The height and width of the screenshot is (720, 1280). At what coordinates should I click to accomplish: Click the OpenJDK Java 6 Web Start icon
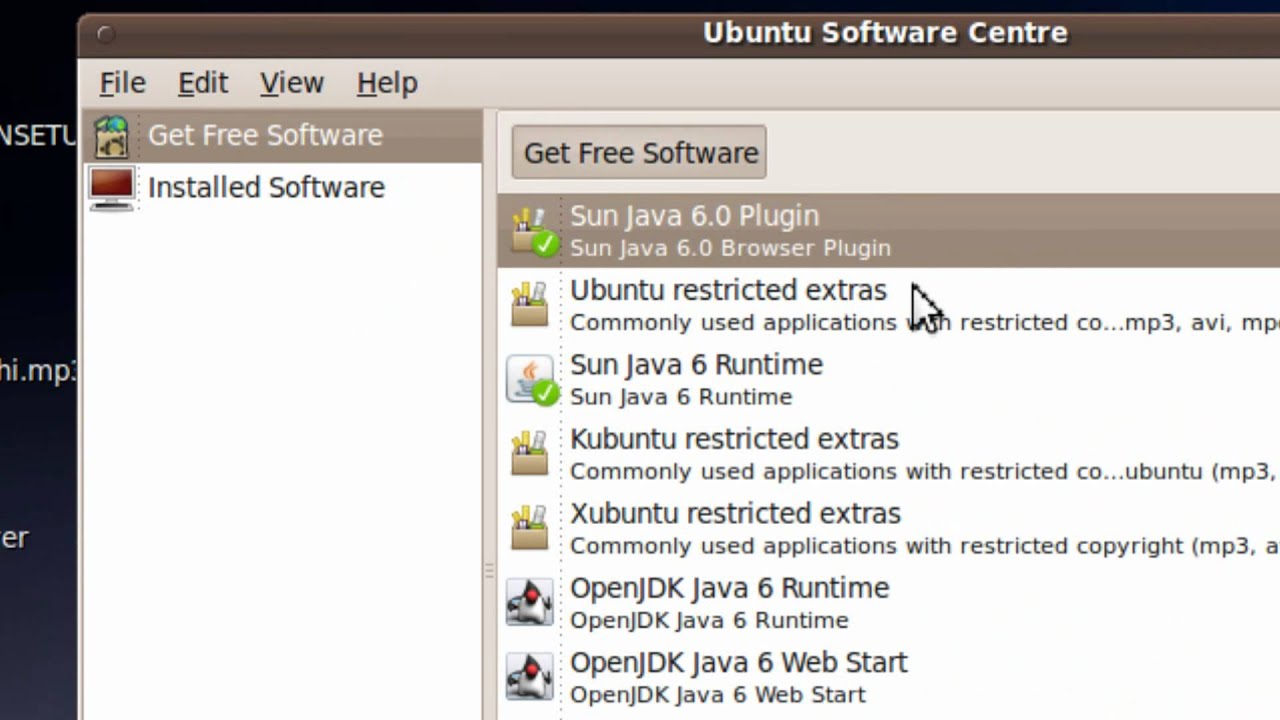(529, 676)
